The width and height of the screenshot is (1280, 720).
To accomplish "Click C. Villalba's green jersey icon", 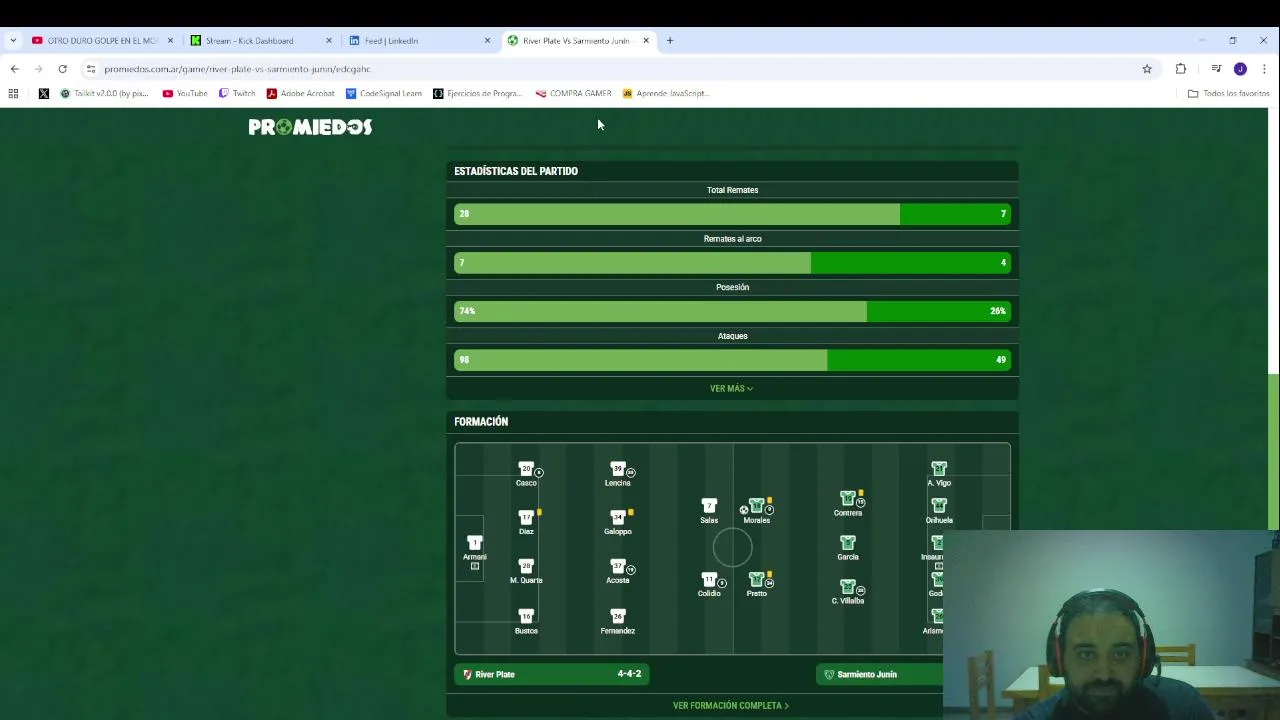I will [848, 587].
